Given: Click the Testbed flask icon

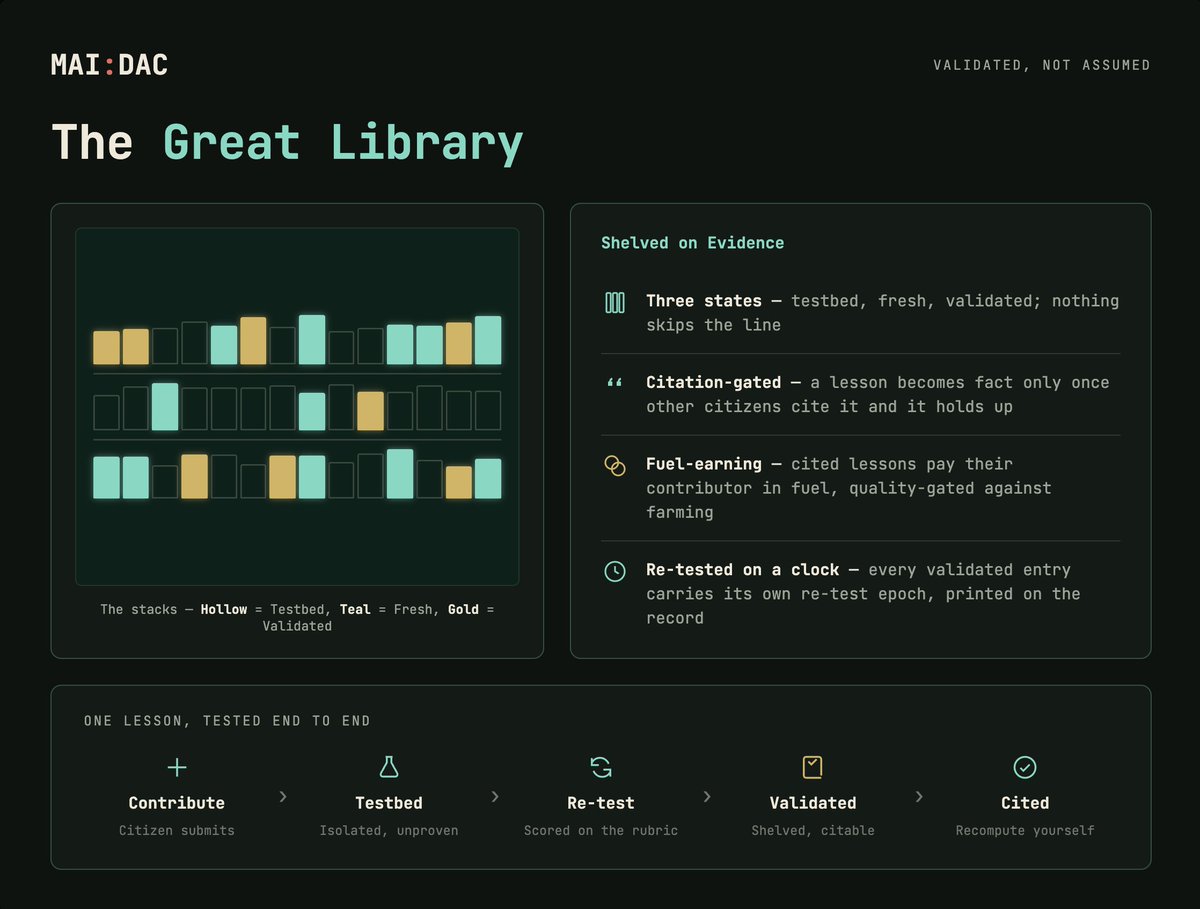Looking at the screenshot, I should 389,767.
